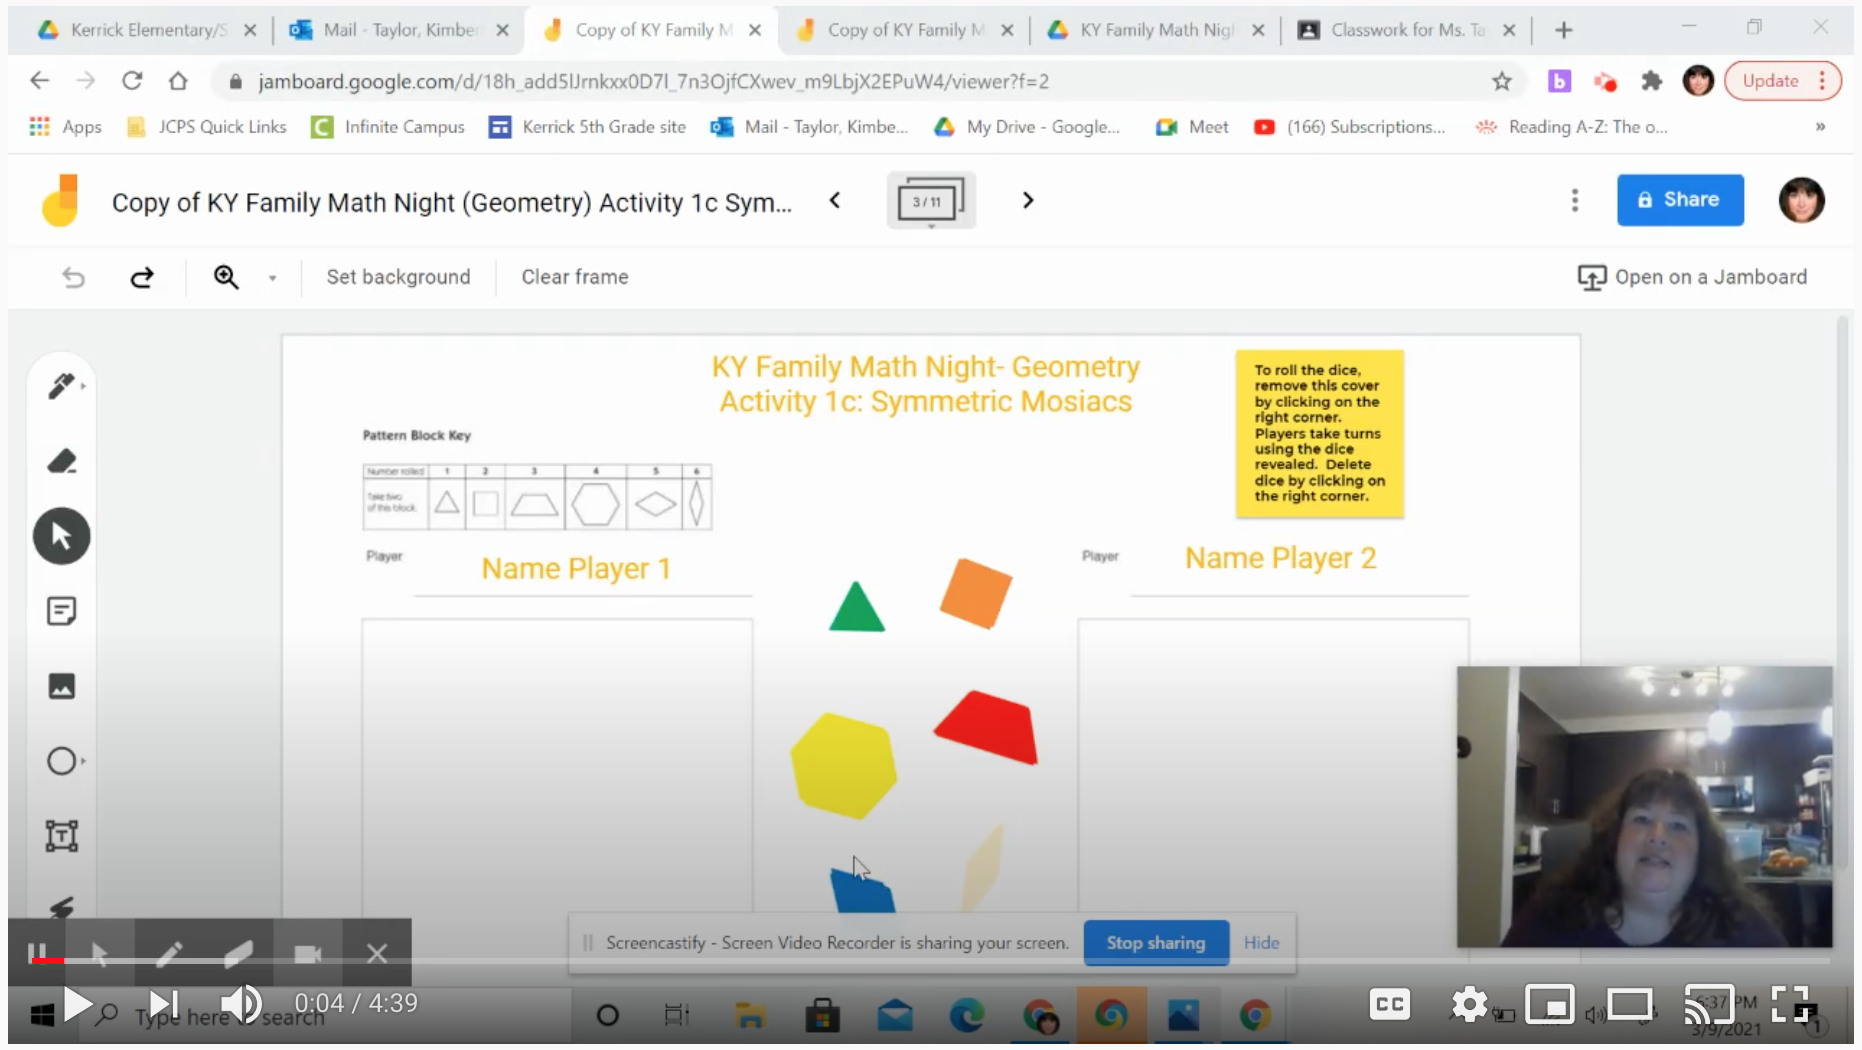Switch to second Copy of KY Family tab
The height and width of the screenshot is (1050, 1862).
905,30
